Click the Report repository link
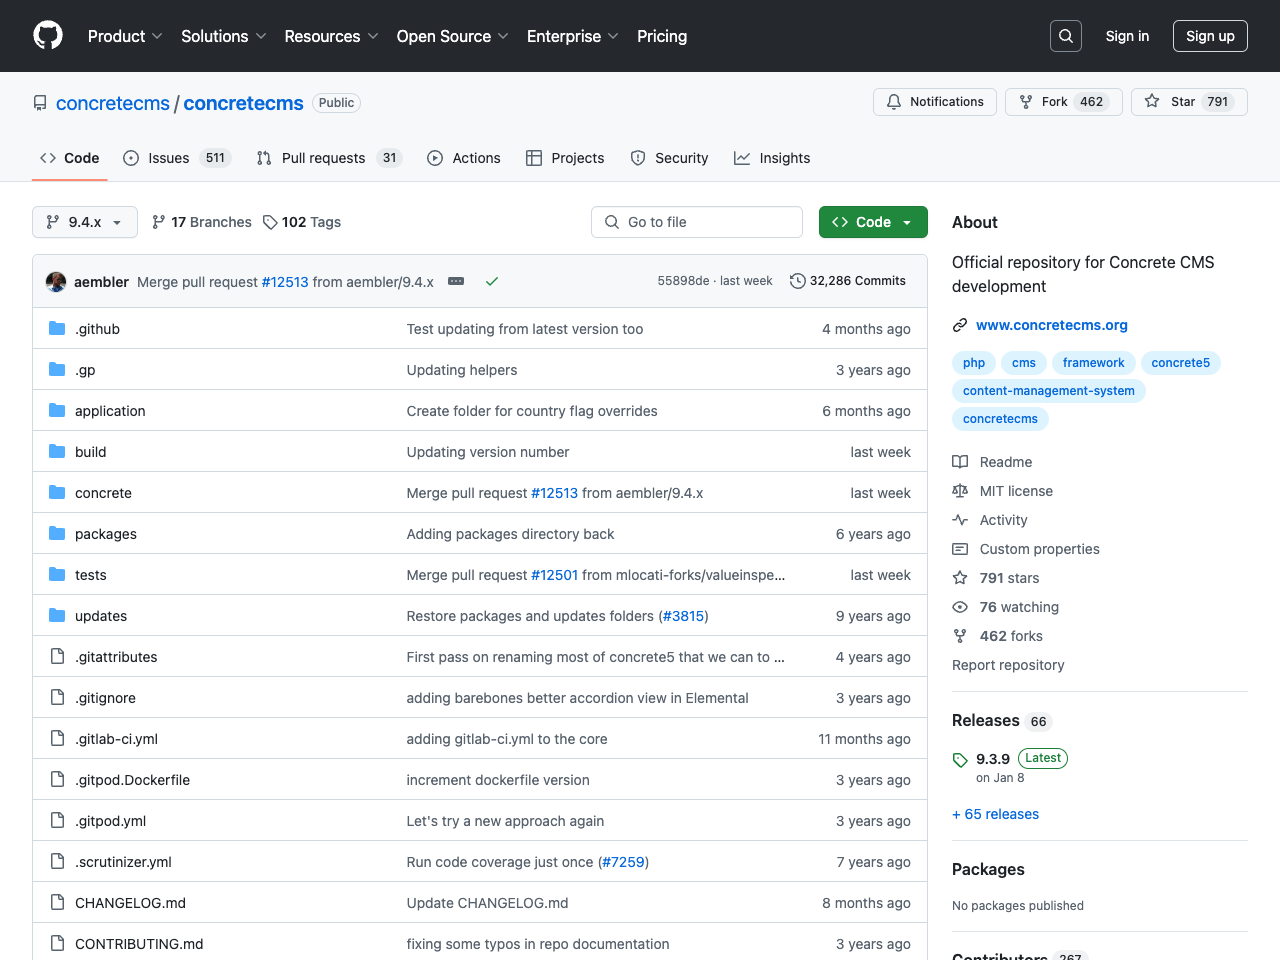 (1008, 665)
